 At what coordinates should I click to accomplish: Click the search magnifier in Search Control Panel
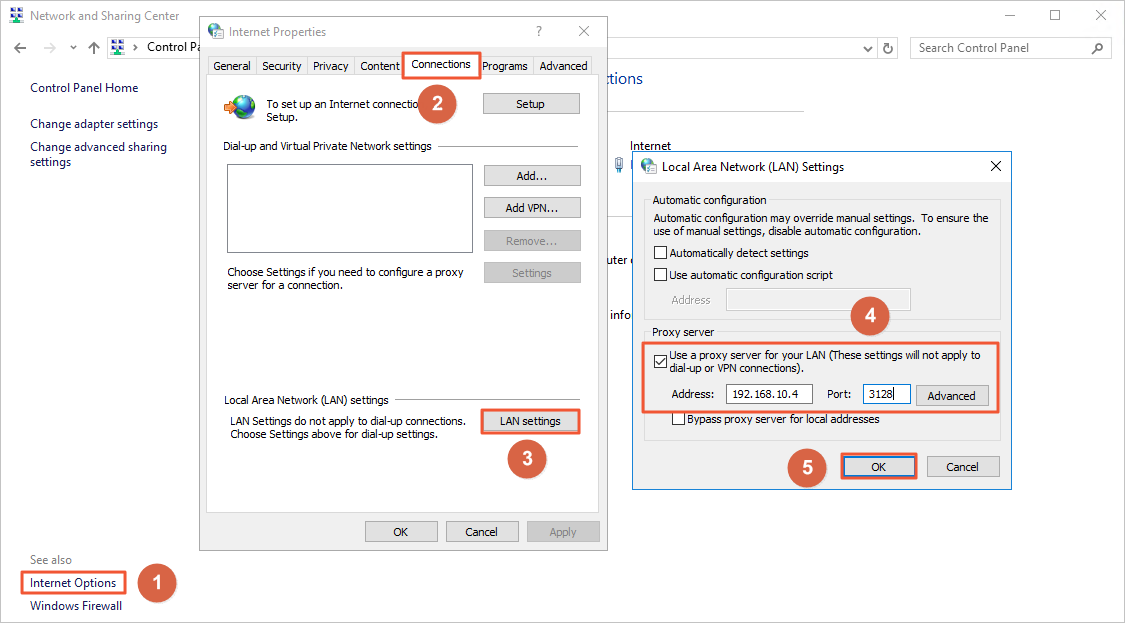(1097, 48)
